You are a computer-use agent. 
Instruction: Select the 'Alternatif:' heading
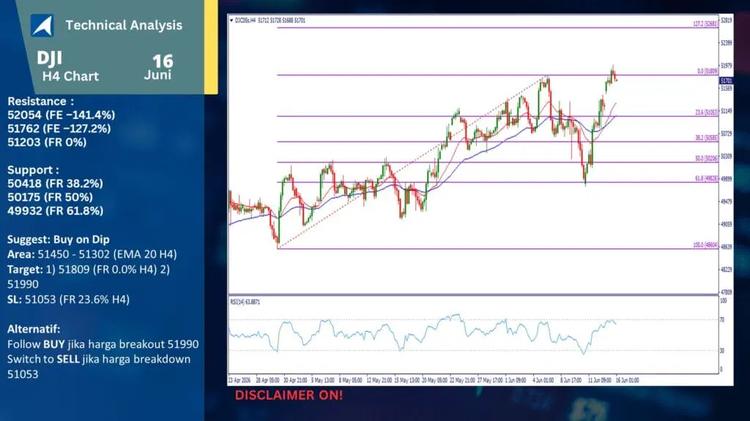tap(34, 329)
